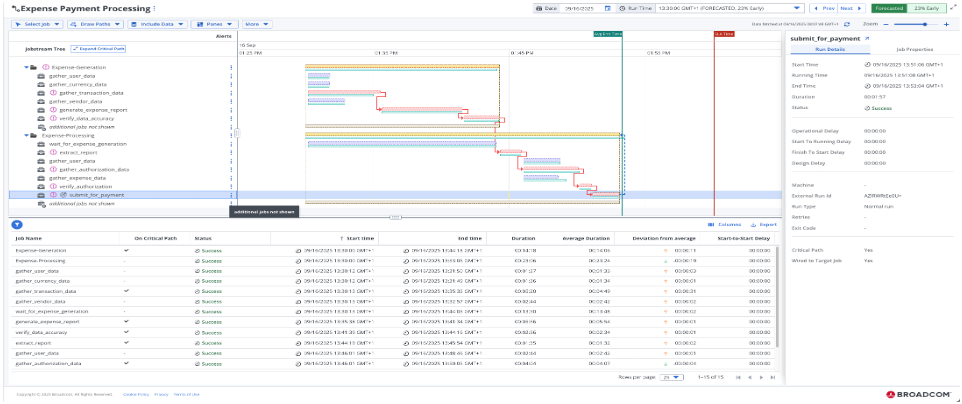The width and height of the screenshot is (962, 404).
Task: Open the kebab menu next to Expense-Generation
Action: tap(230, 68)
